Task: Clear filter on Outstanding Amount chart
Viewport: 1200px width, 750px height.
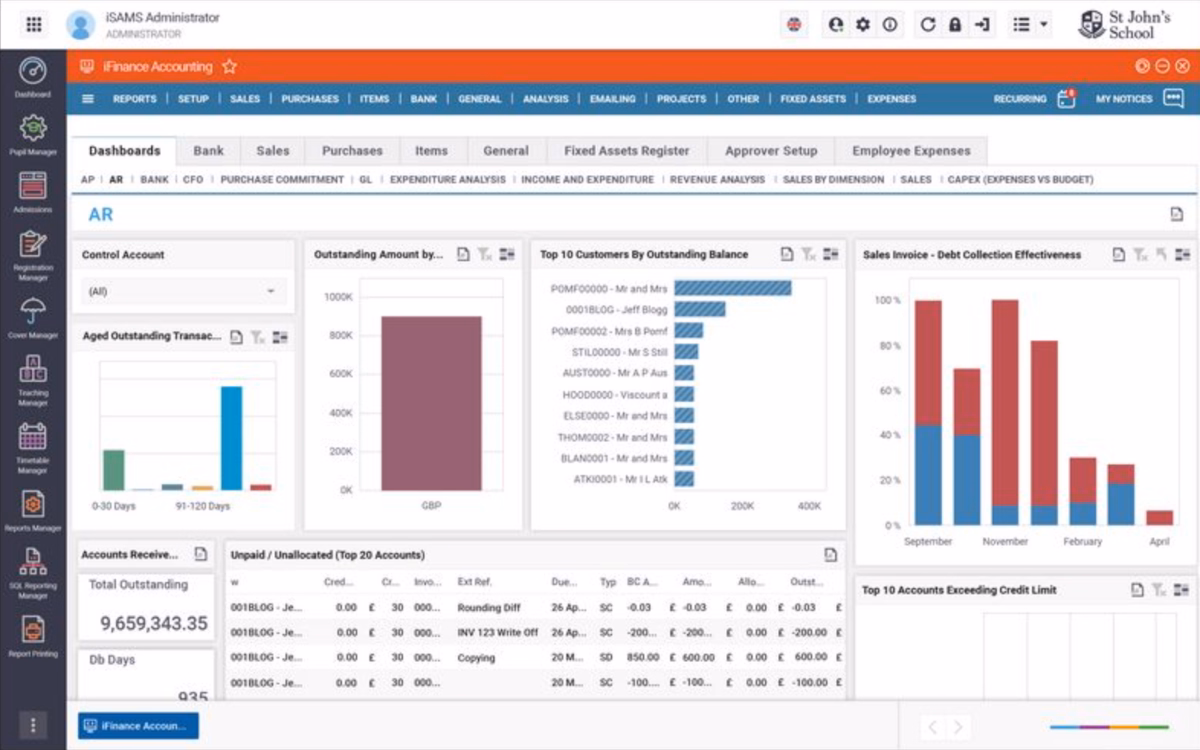Action: [x=485, y=255]
